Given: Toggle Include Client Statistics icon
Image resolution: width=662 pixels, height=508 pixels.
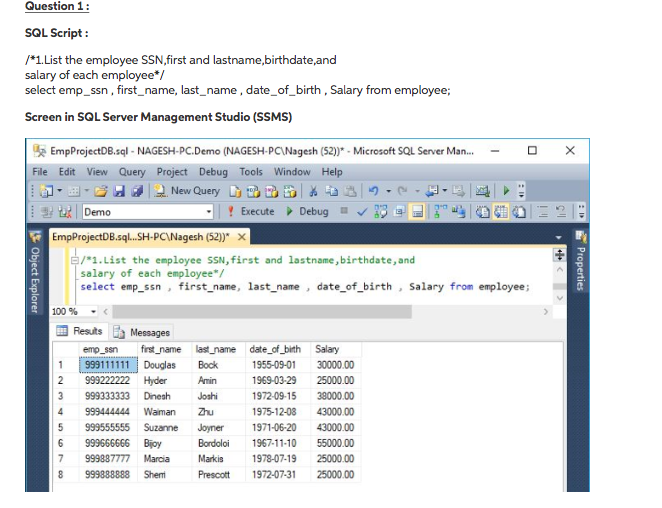Looking at the screenshot, I should pos(458,212).
